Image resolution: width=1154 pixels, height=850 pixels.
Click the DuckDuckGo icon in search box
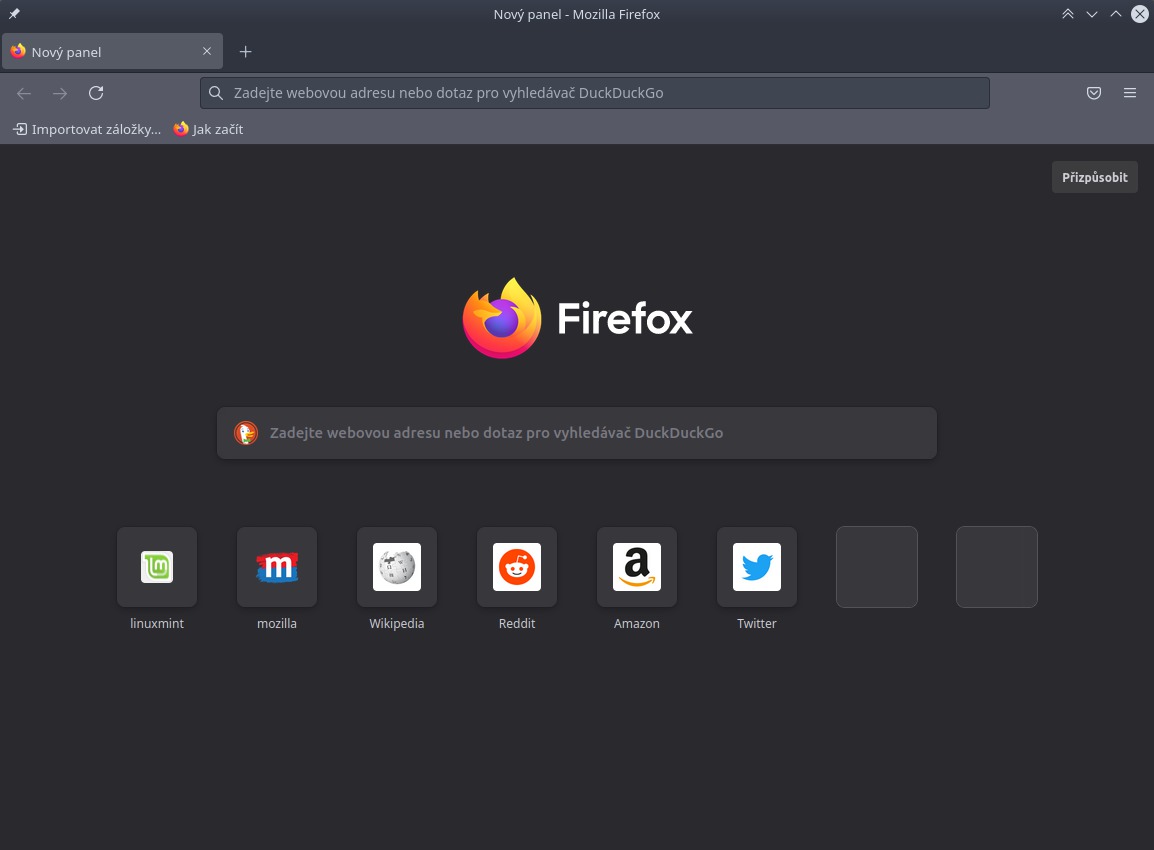[x=246, y=433]
